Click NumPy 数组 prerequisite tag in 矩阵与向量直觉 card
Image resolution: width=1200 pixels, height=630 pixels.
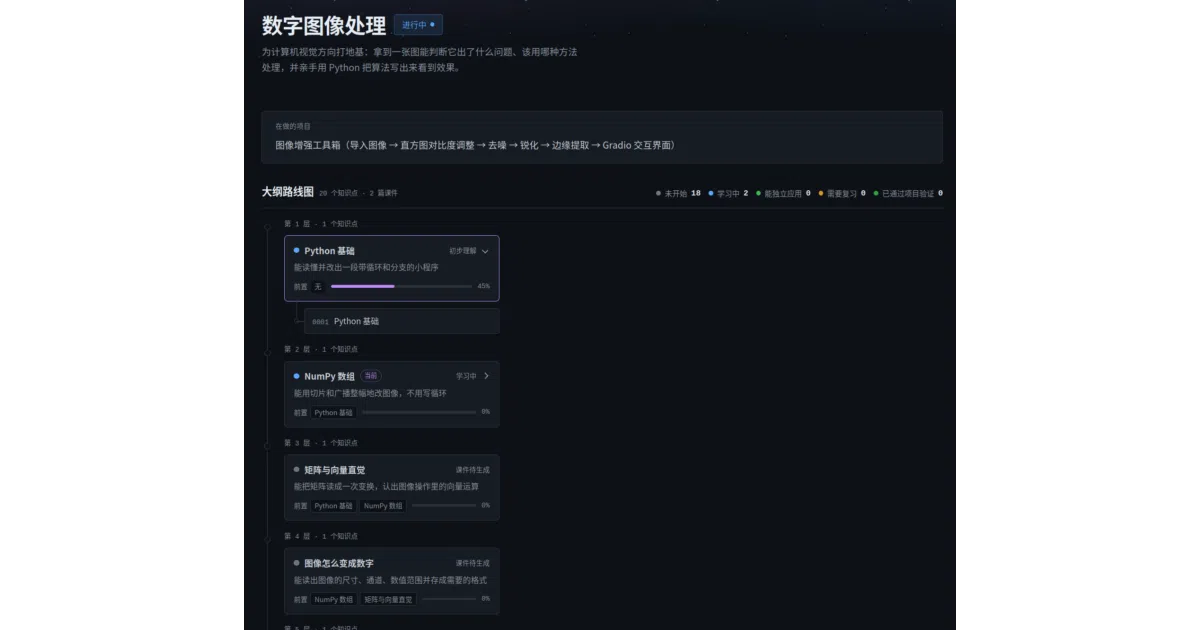pos(383,506)
